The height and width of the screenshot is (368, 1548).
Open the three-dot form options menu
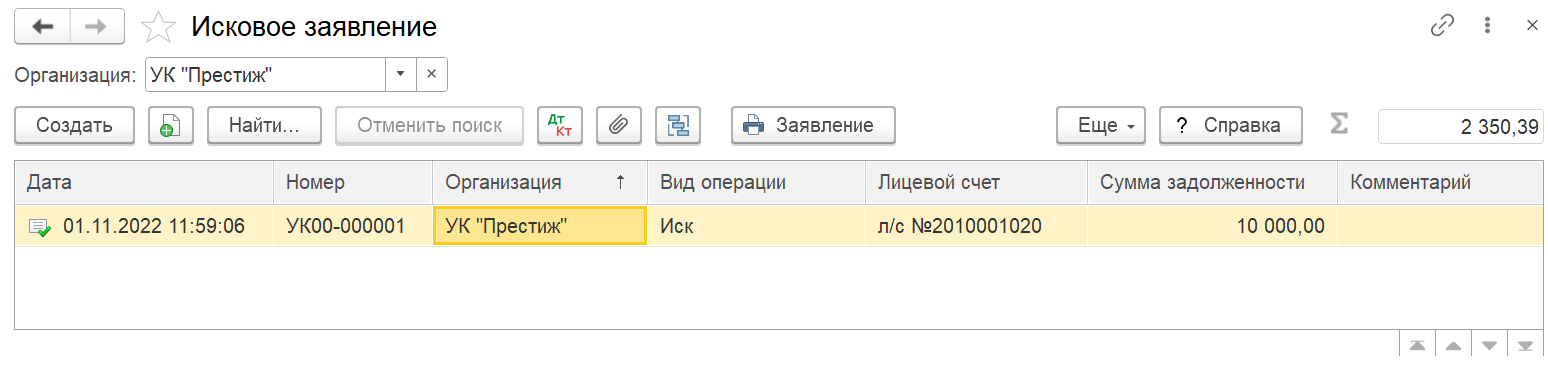click(x=1489, y=26)
